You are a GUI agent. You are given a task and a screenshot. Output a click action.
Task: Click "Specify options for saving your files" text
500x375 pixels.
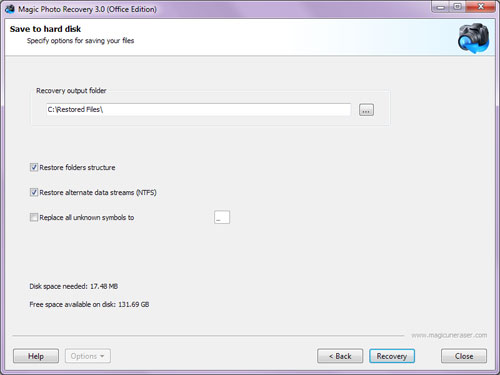(80, 41)
